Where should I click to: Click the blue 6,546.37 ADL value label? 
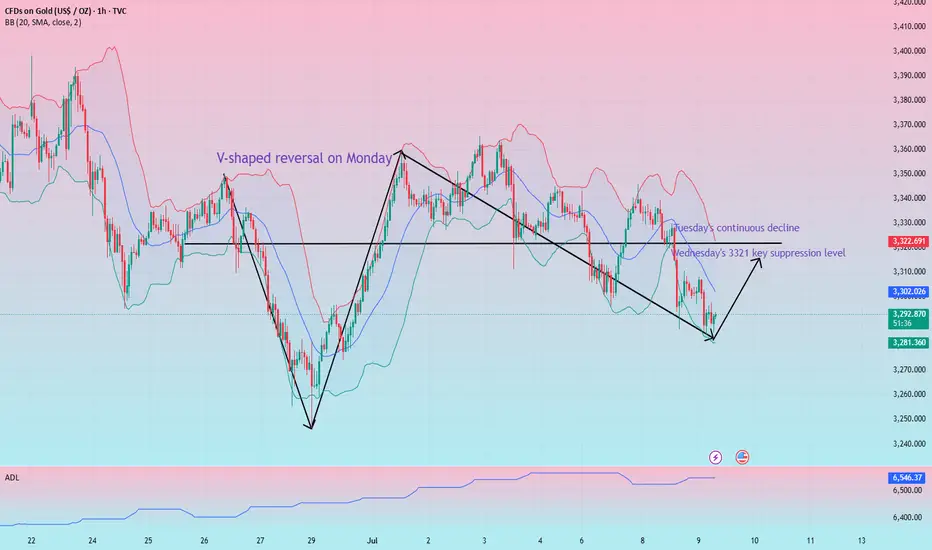point(909,477)
